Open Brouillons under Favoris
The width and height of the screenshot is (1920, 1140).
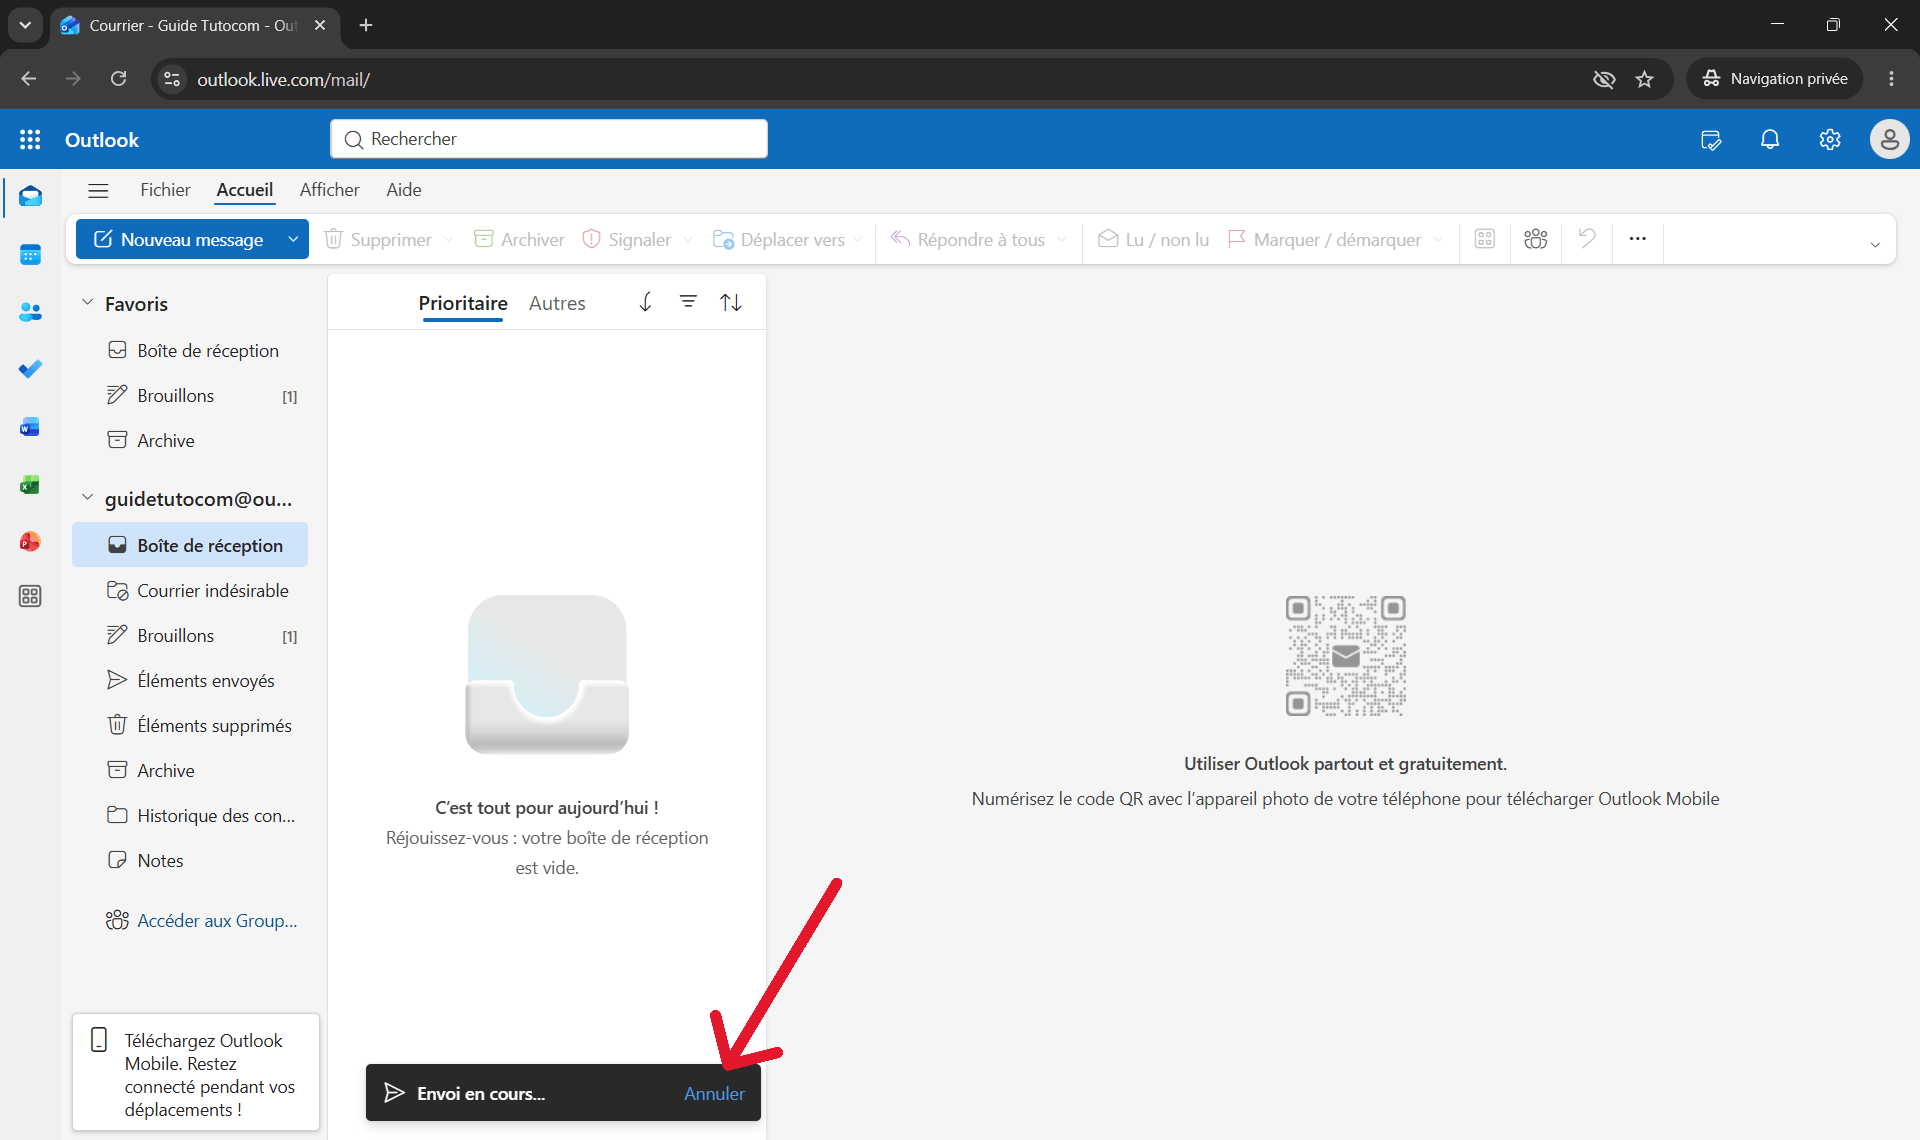[190, 395]
